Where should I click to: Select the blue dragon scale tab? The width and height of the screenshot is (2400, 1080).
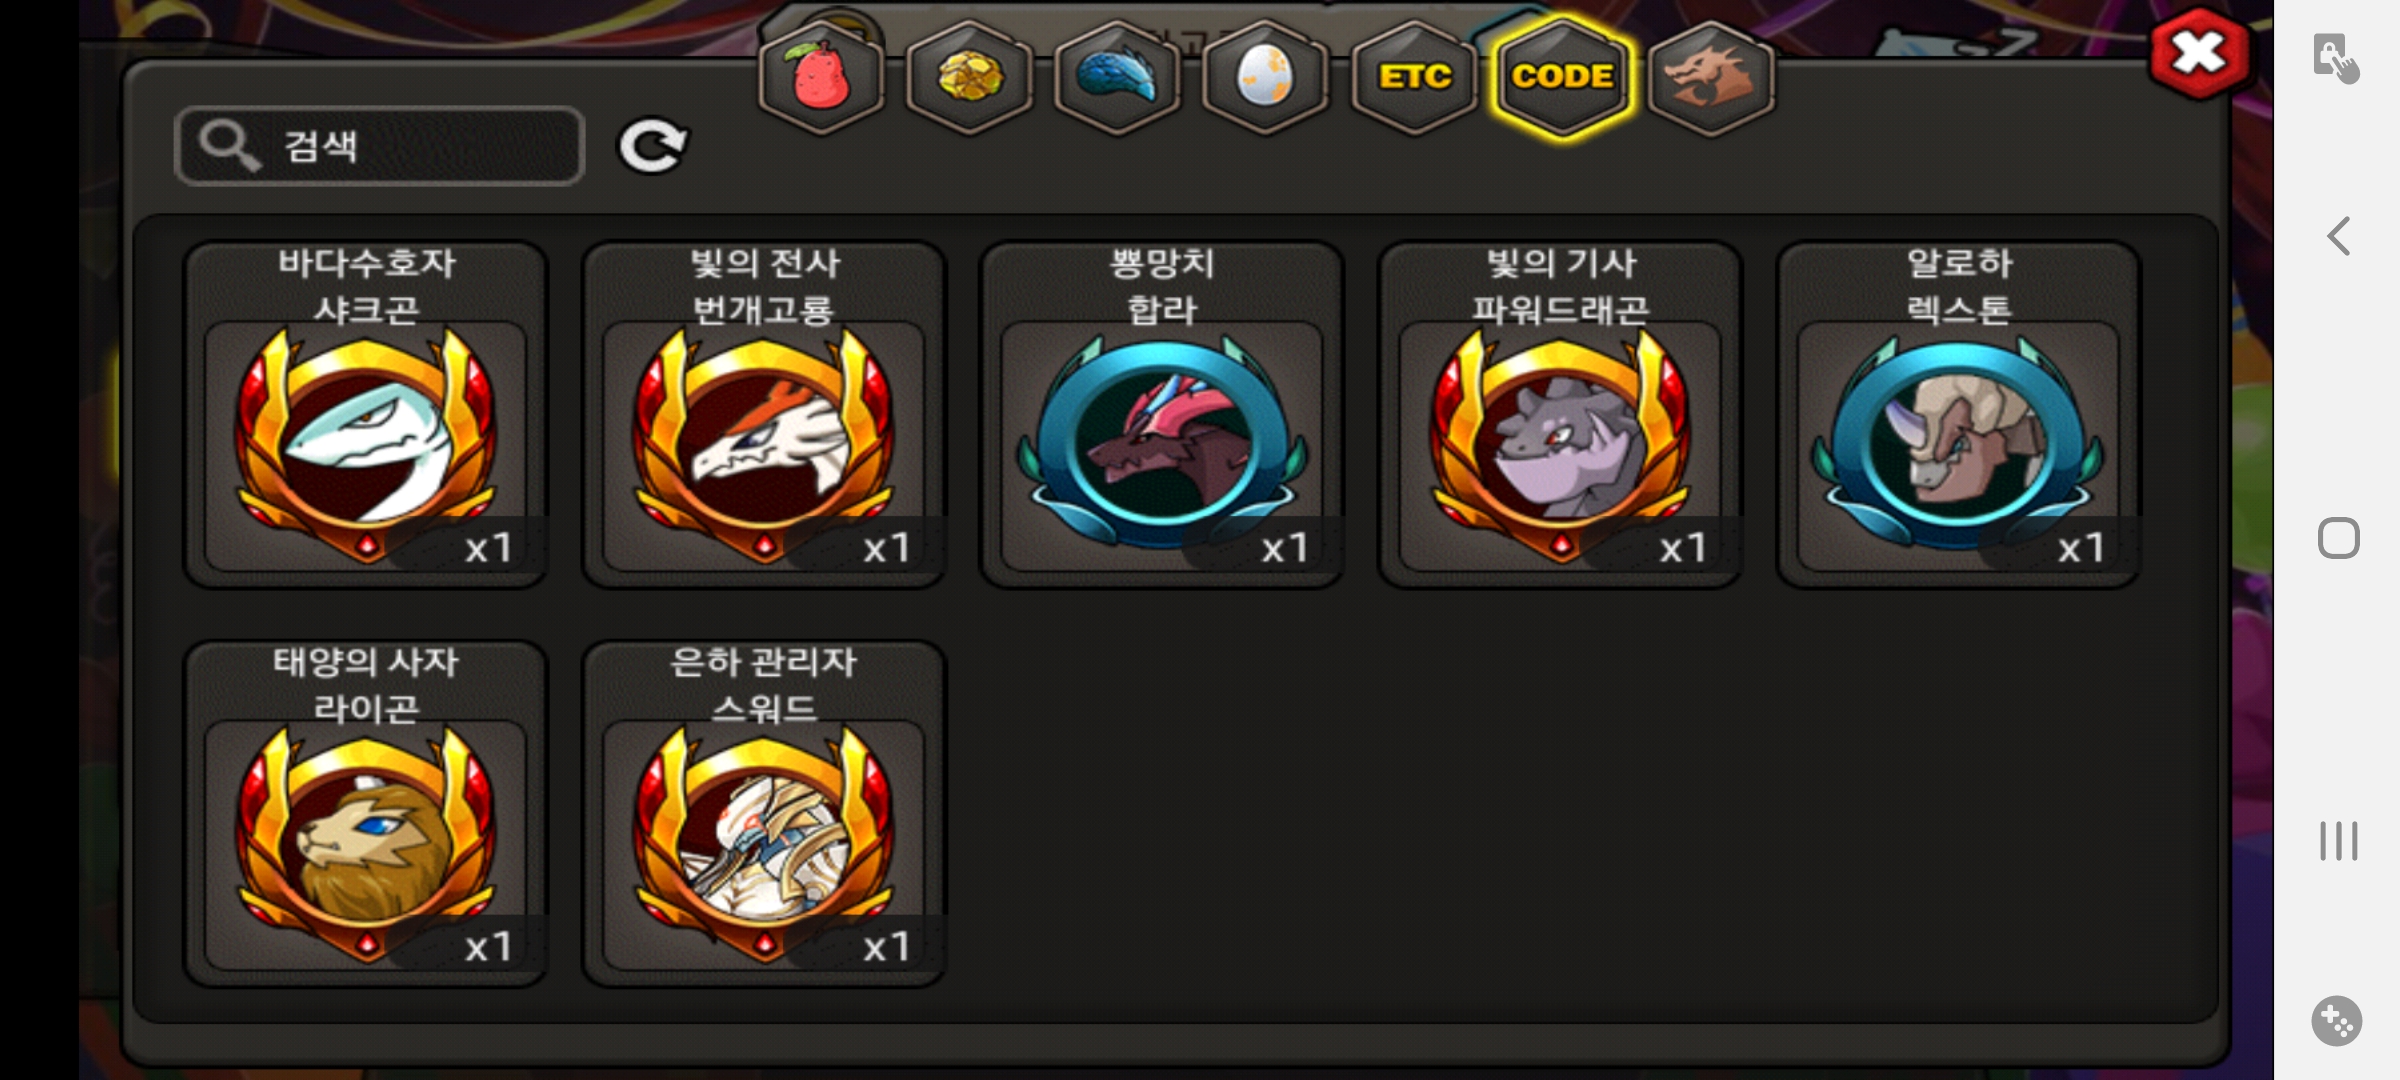(x=1117, y=77)
